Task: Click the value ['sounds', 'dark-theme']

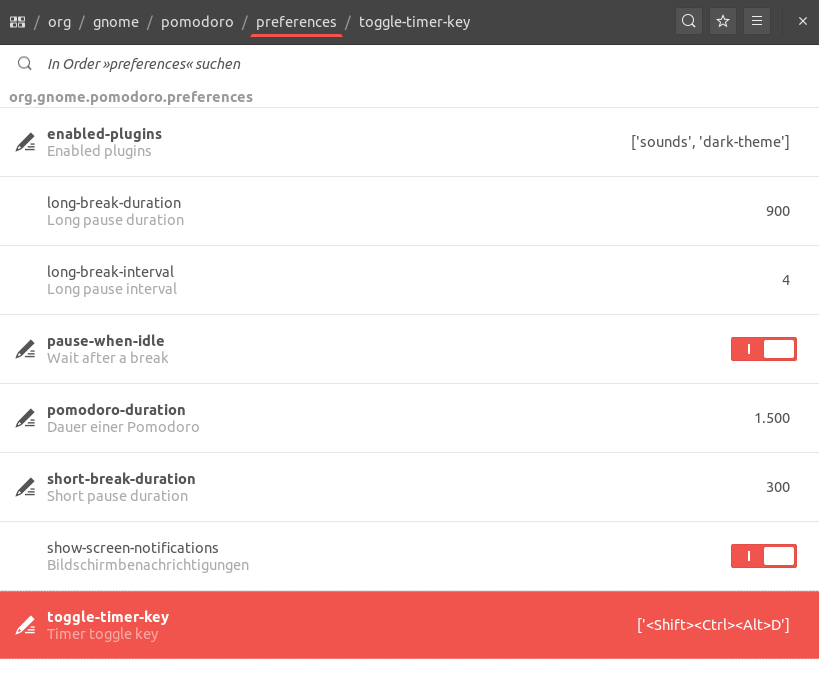Action: tap(710, 142)
